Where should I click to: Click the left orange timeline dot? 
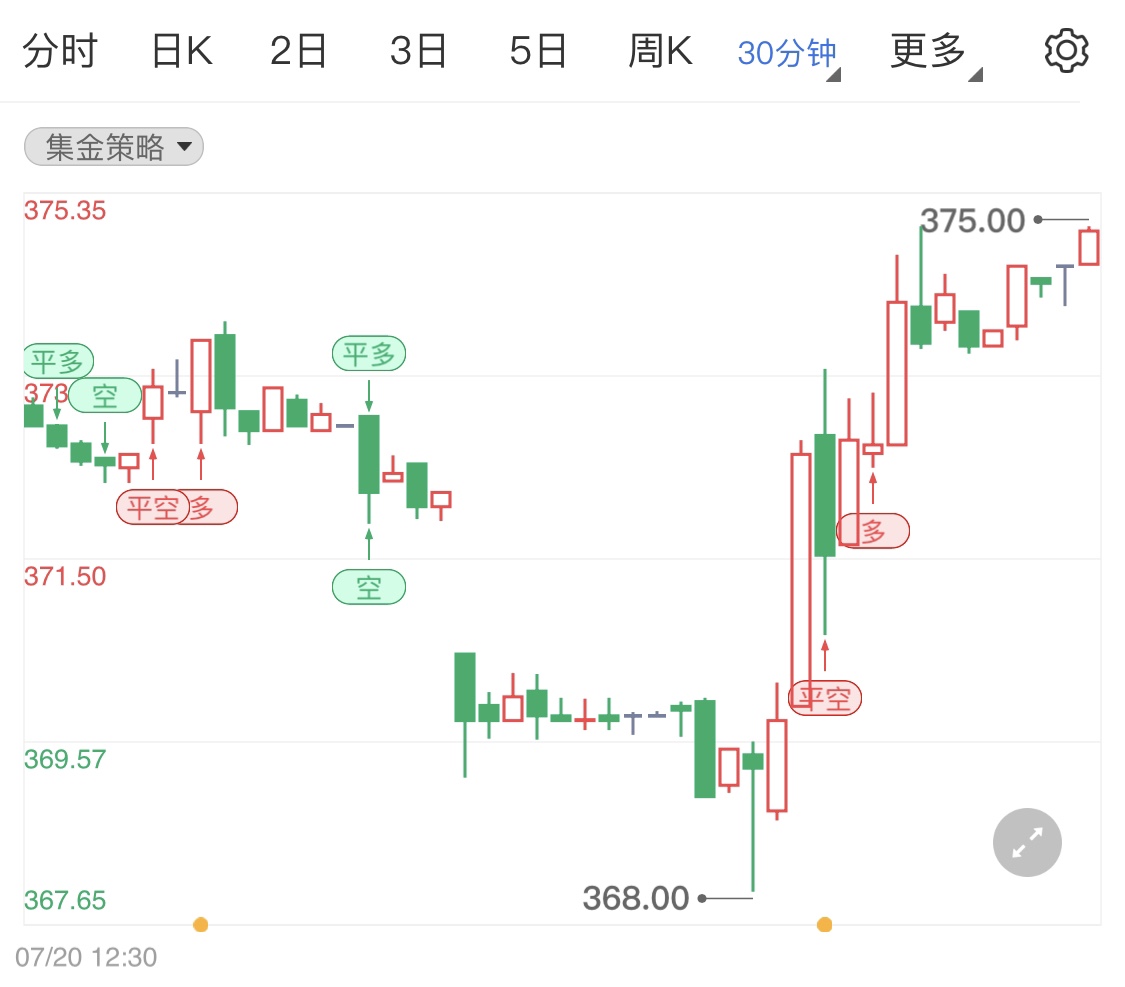point(201,924)
